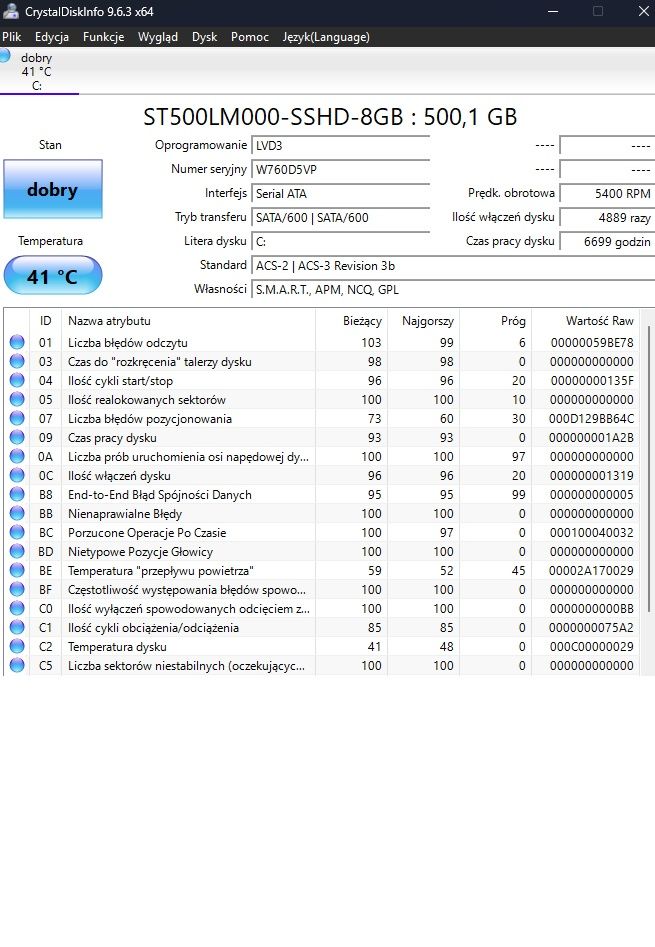Viewport: 655px width, 947px height.
Task: Click status orb for attribute 09 Czas pracy dysku
Action: 17,437
